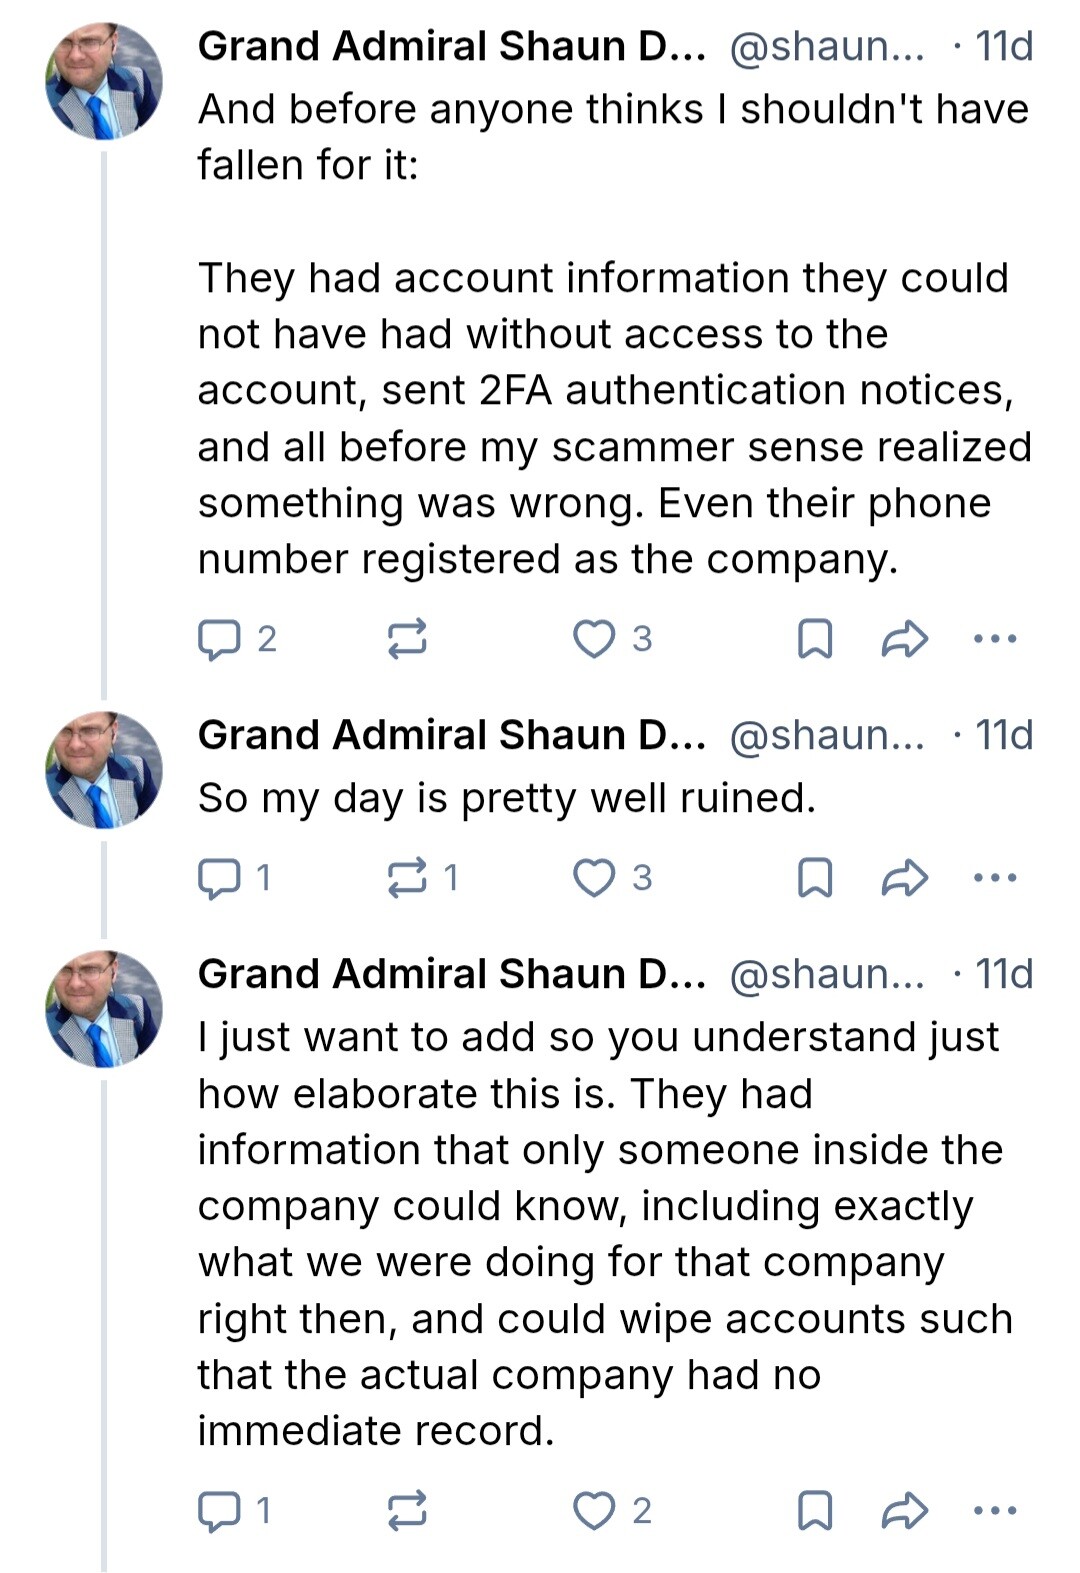Open more options on 'day is ruined' post
Viewport: 1080px width, 1573px height.
(x=995, y=877)
